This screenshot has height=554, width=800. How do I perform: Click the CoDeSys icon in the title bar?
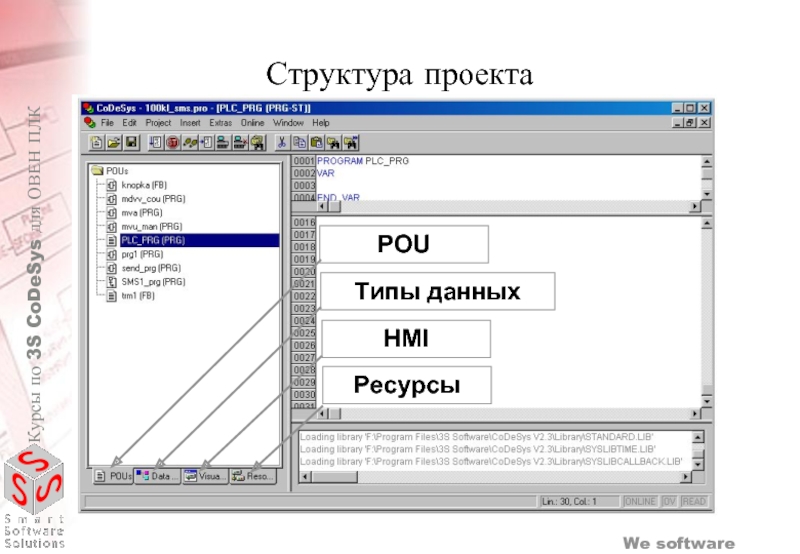(88, 108)
